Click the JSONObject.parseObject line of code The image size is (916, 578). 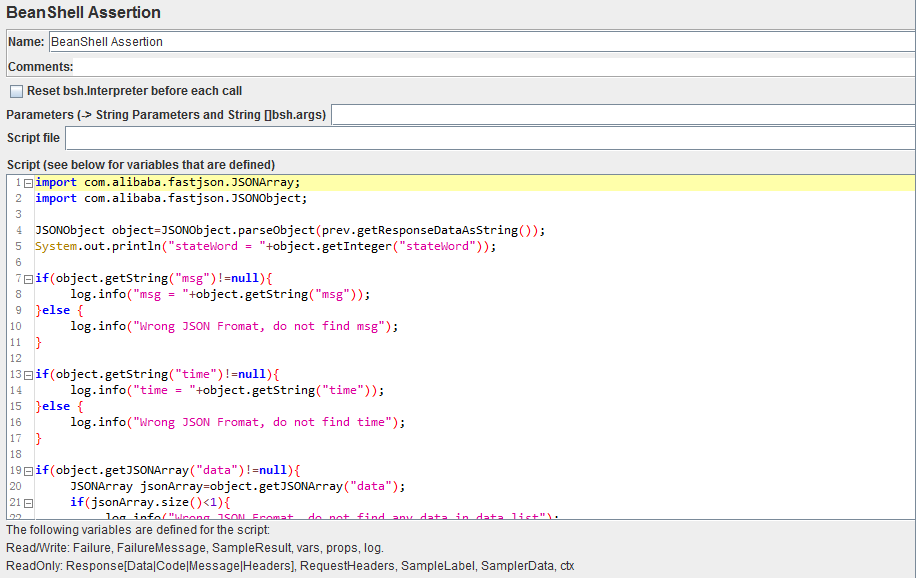click(x=290, y=230)
